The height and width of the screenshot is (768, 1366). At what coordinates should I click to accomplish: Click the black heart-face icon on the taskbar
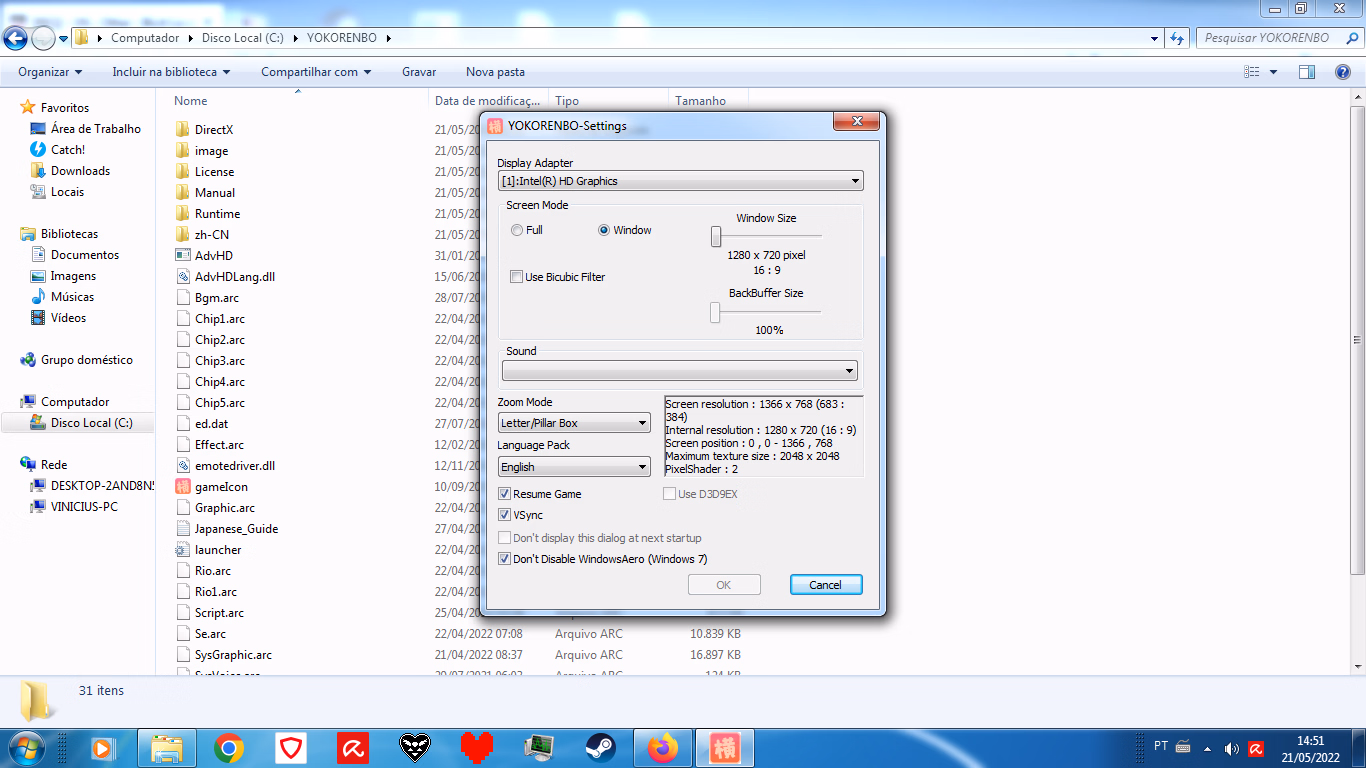point(415,748)
